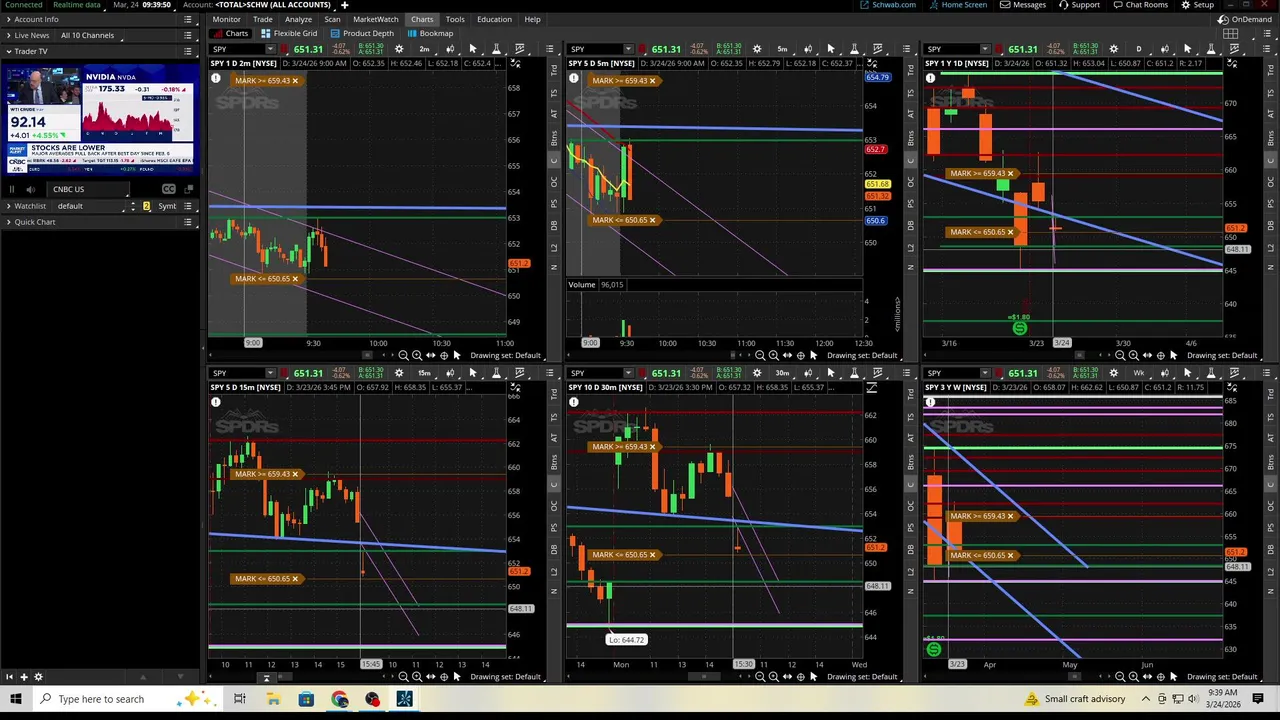This screenshot has width=1280, height=720.
Task: Open 5m timeframe dropdown
Action: 783,49
